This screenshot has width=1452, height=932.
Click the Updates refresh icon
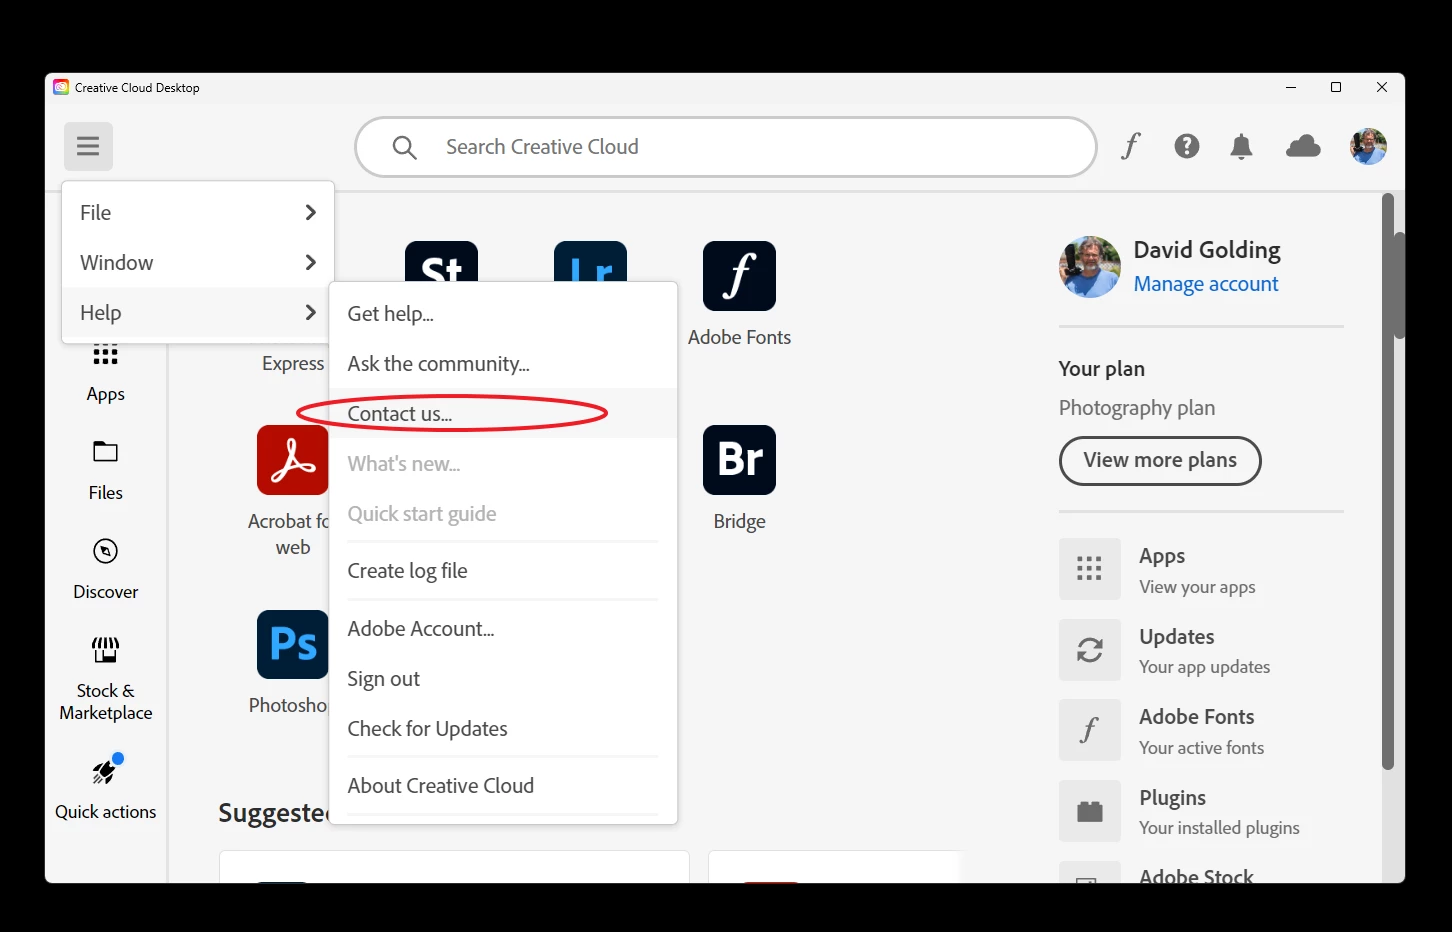pos(1090,650)
